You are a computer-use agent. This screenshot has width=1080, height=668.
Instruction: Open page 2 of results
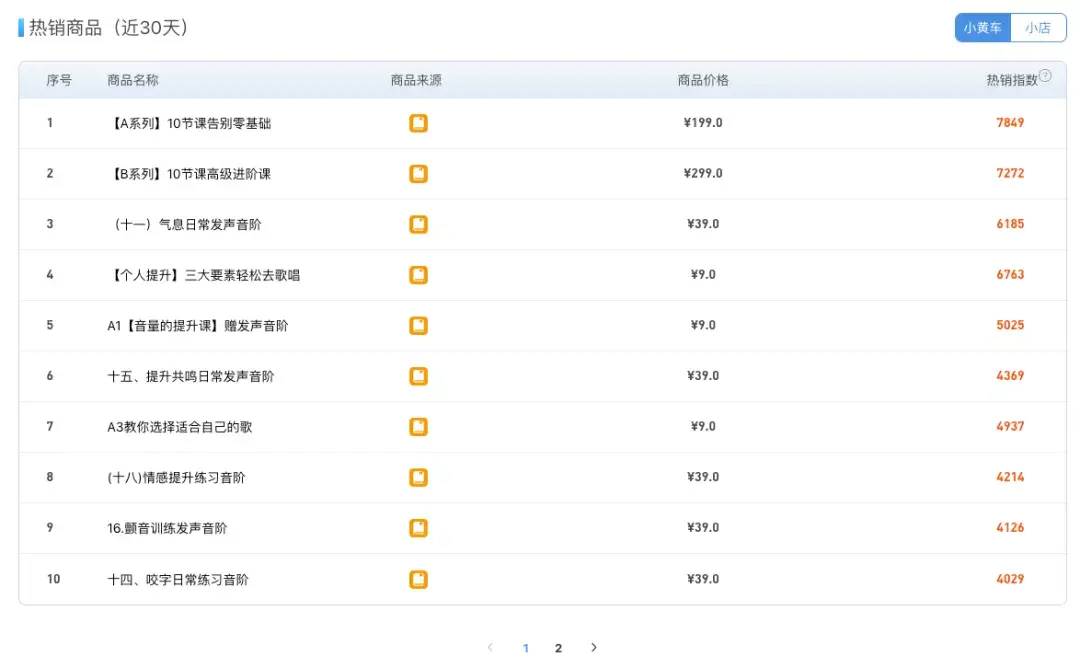[x=558, y=648]
